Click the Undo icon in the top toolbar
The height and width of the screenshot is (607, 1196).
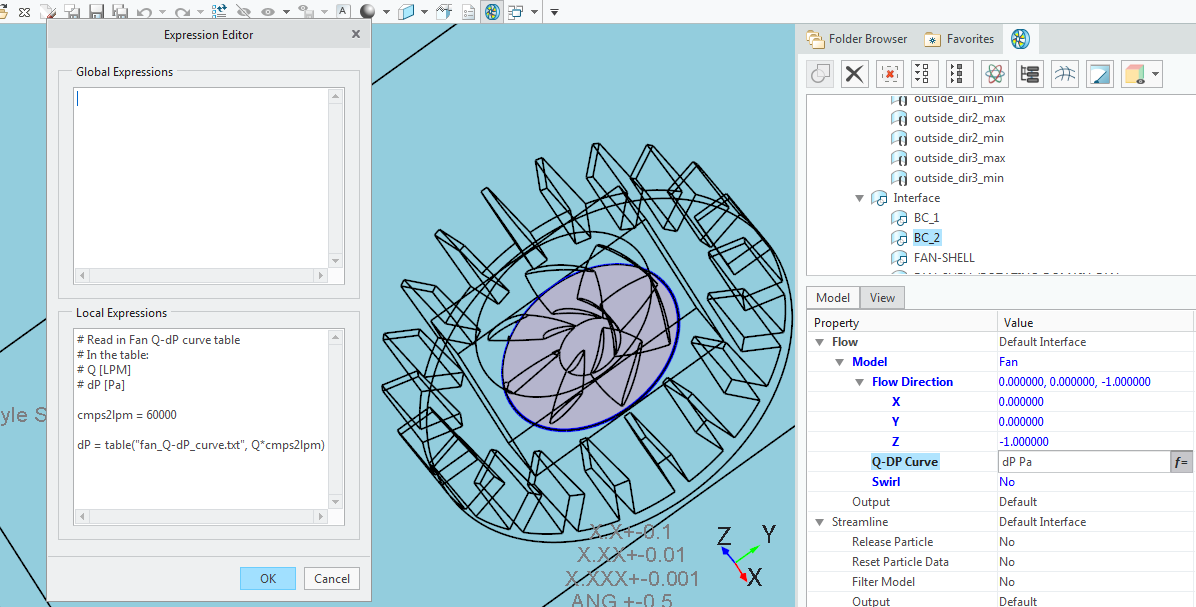[x=144, y=11]
